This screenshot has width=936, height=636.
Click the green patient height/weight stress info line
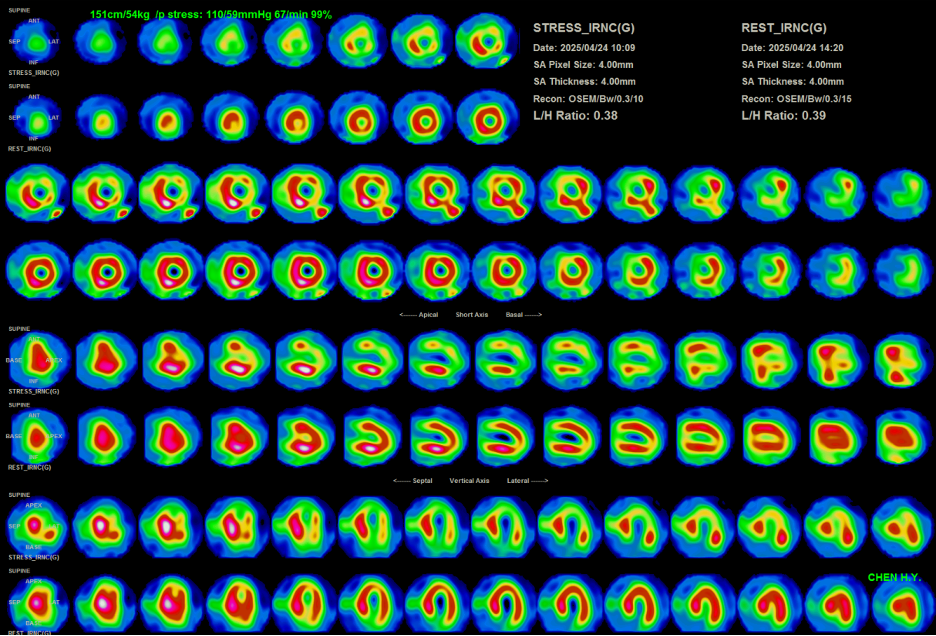point(211,16)
